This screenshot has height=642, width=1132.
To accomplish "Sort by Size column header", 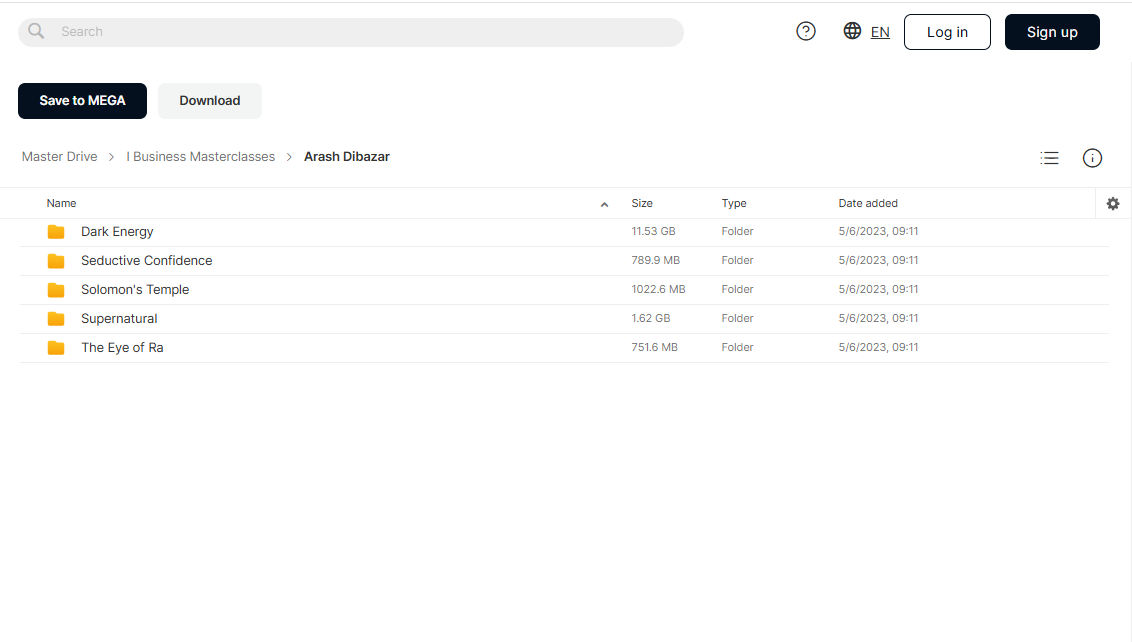I will (642, 204).
